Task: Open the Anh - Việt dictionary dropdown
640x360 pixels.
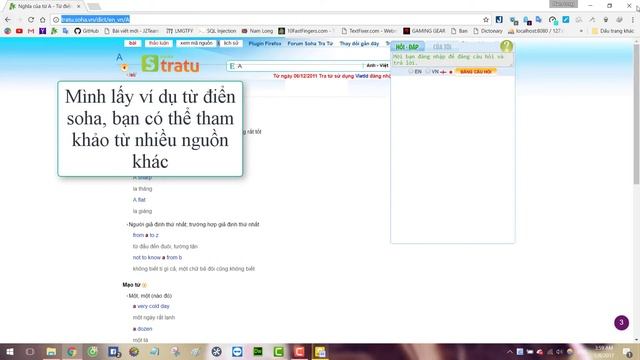Action: [x=377, y=66]
